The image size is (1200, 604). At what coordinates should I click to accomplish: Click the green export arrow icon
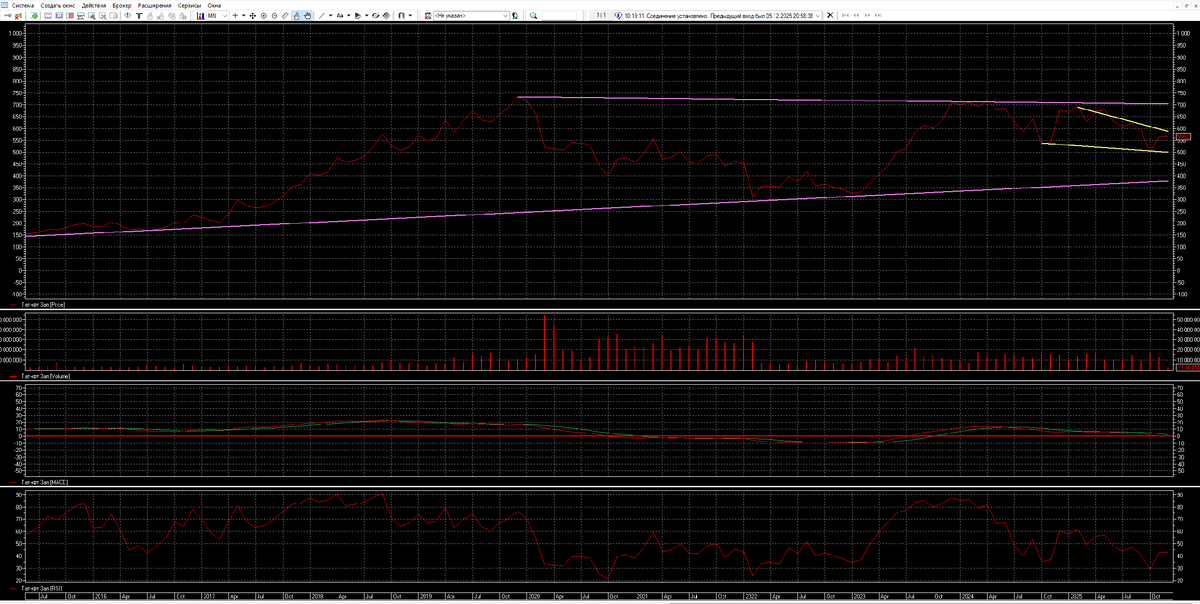tap(35, 16)
